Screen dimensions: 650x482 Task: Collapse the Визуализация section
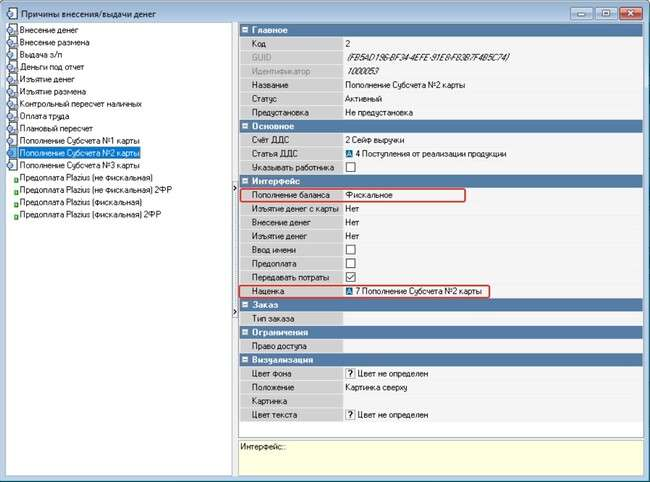point(245,359)
